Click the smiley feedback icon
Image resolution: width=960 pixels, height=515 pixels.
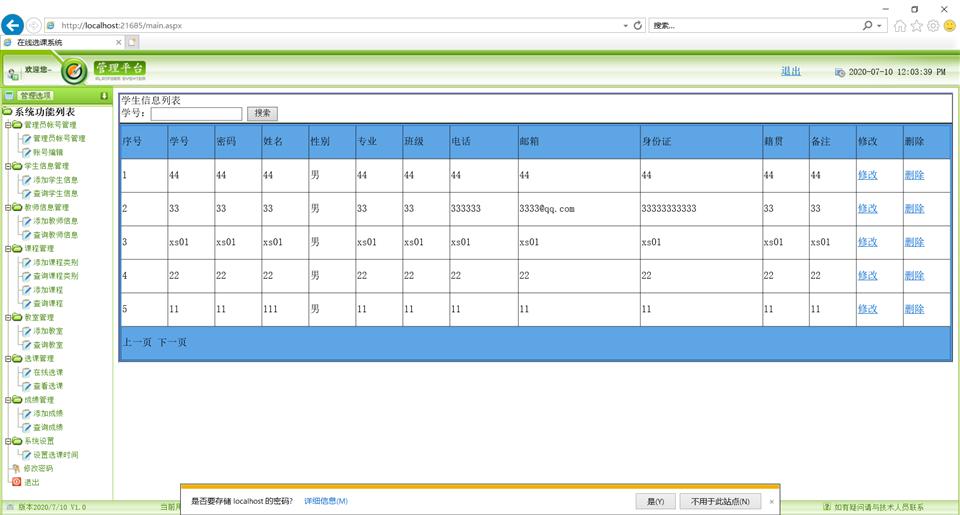[949, 26]
